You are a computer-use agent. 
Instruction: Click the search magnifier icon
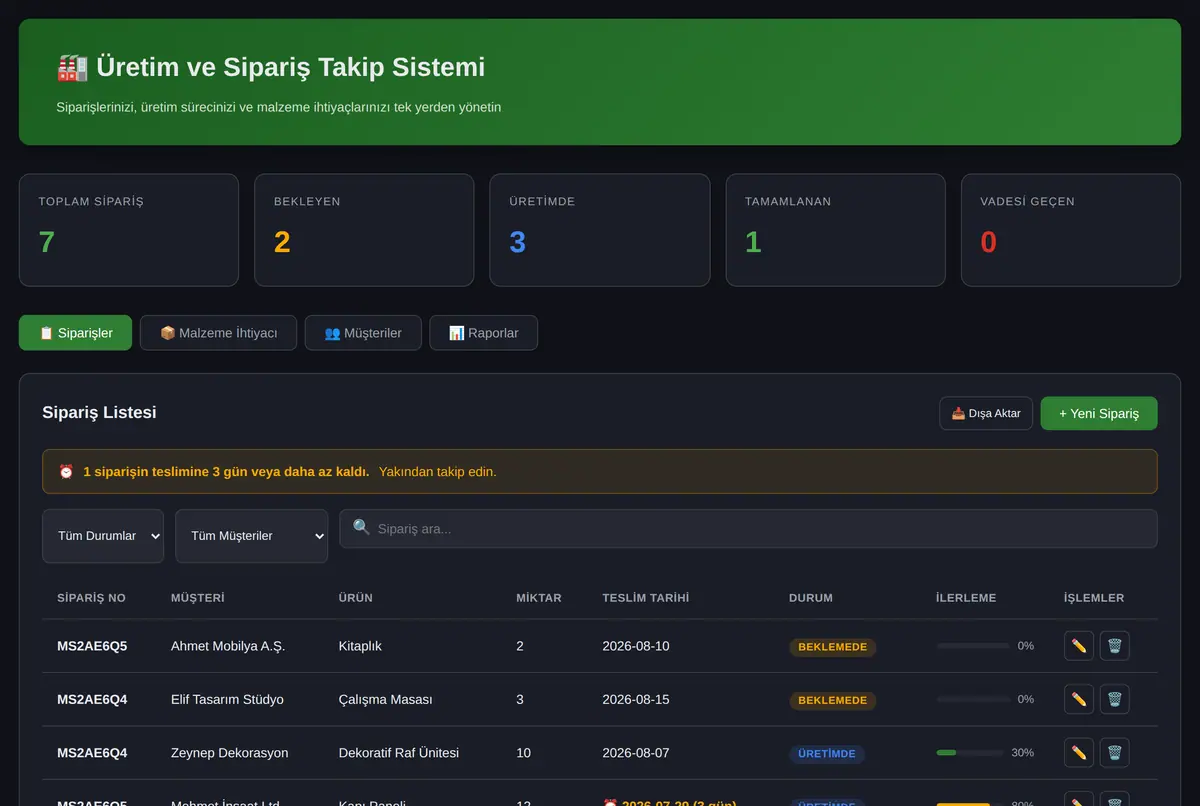(x=362, y=528)
